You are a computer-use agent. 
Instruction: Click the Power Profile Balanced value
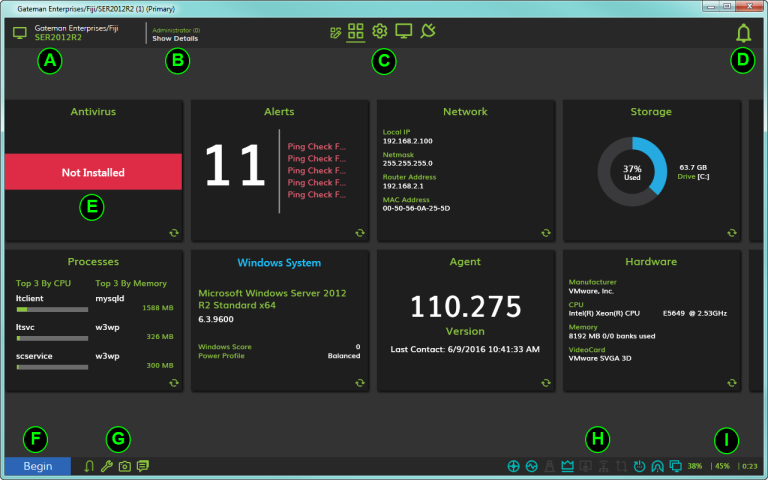[344, 356]
